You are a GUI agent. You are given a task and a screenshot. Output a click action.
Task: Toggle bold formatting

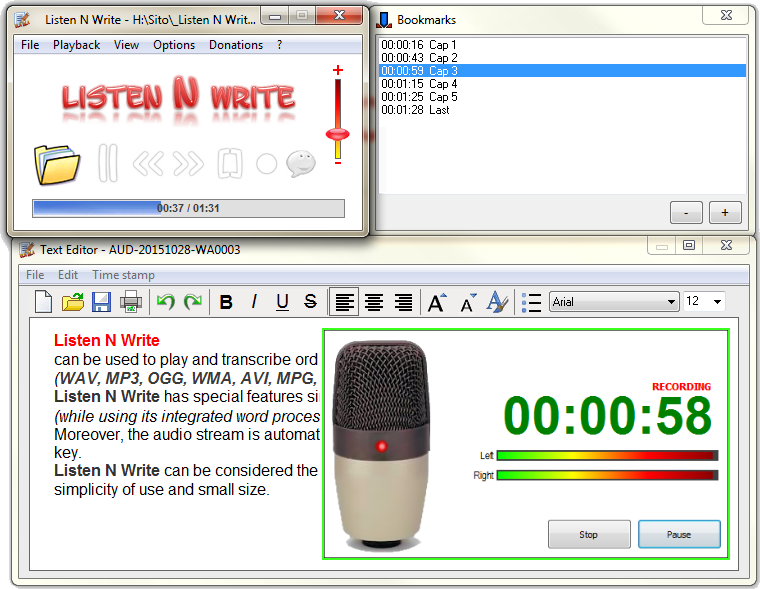coord(226,302)
